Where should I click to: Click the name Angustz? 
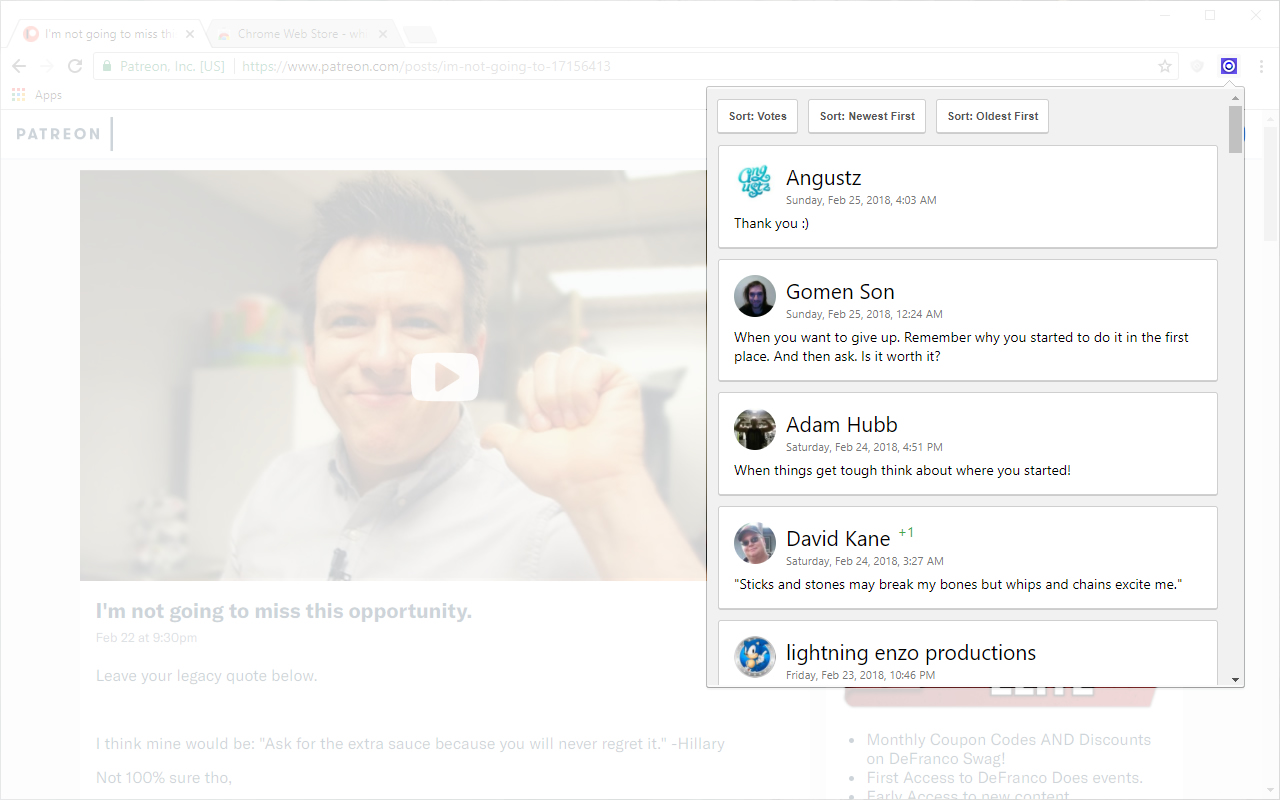823,178
